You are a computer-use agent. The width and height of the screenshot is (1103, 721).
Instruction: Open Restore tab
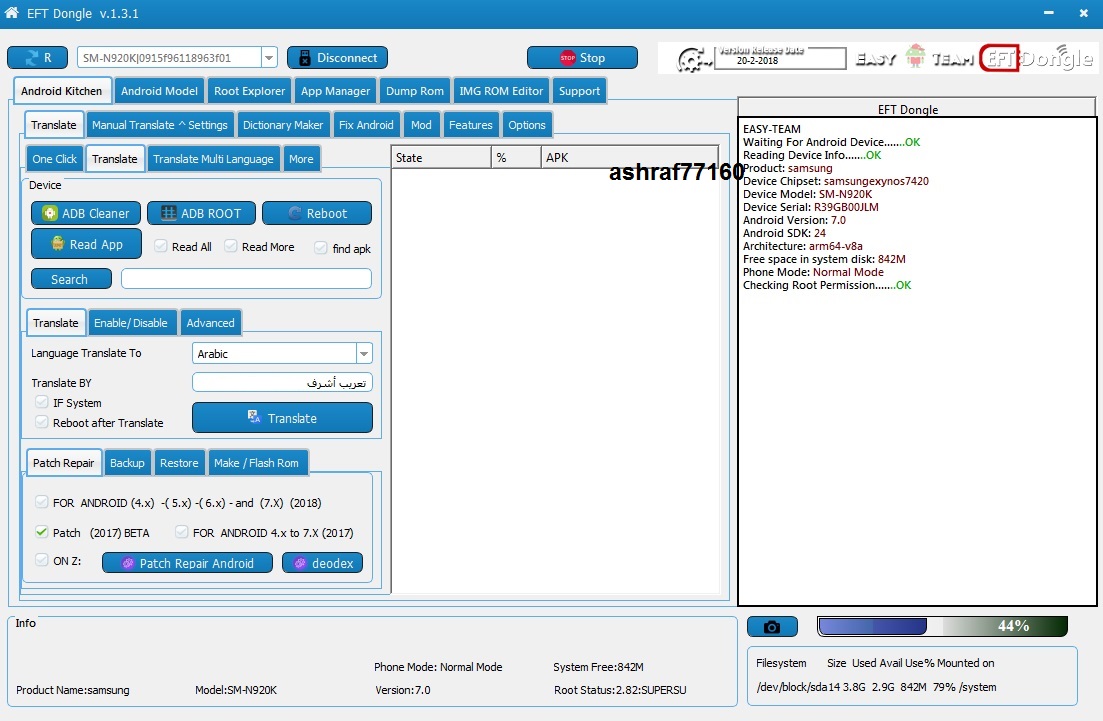(179, 463)
